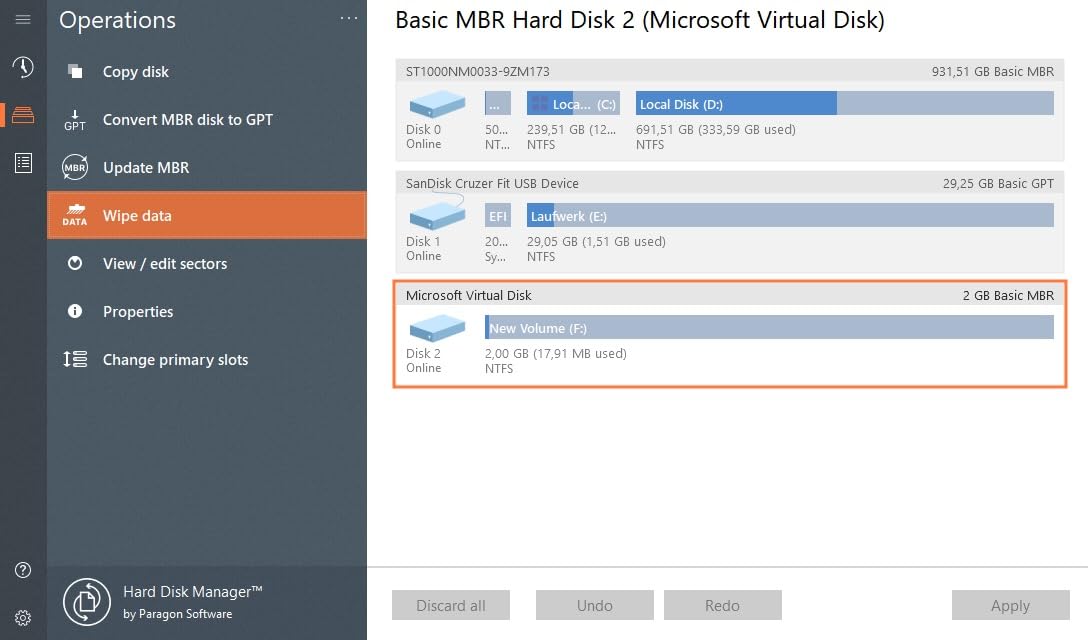Open the Operations more options ellipsis
The image size is (1088, 640).
[x=349, y=19]
